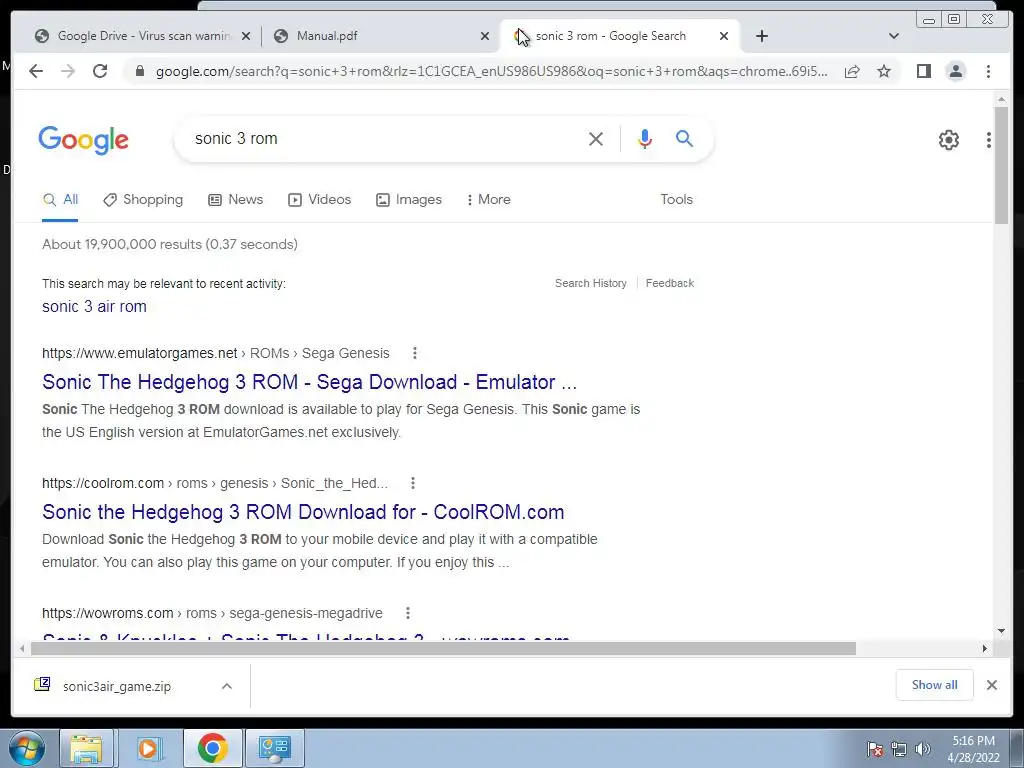The width and height of the screenshot is (1024, 768).
Task: Open search Tools options
Action: [x=676, y=200]
